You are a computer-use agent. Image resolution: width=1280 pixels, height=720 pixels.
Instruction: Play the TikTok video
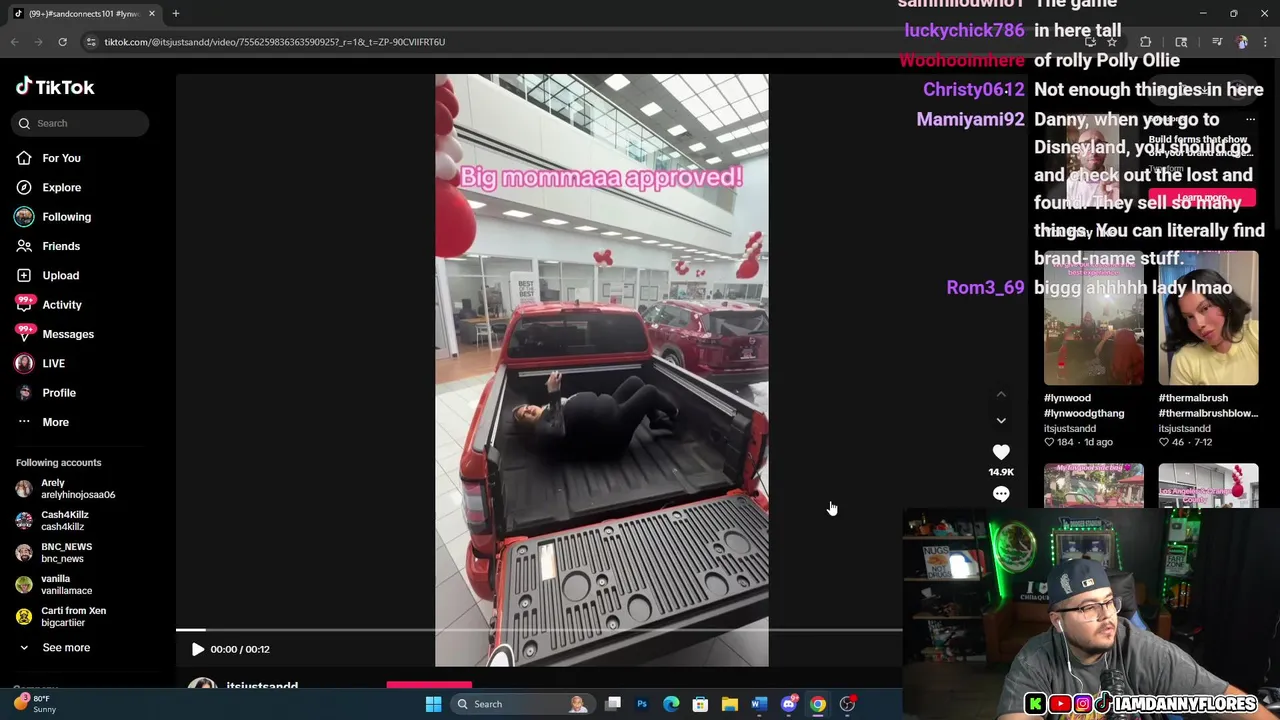197,649
